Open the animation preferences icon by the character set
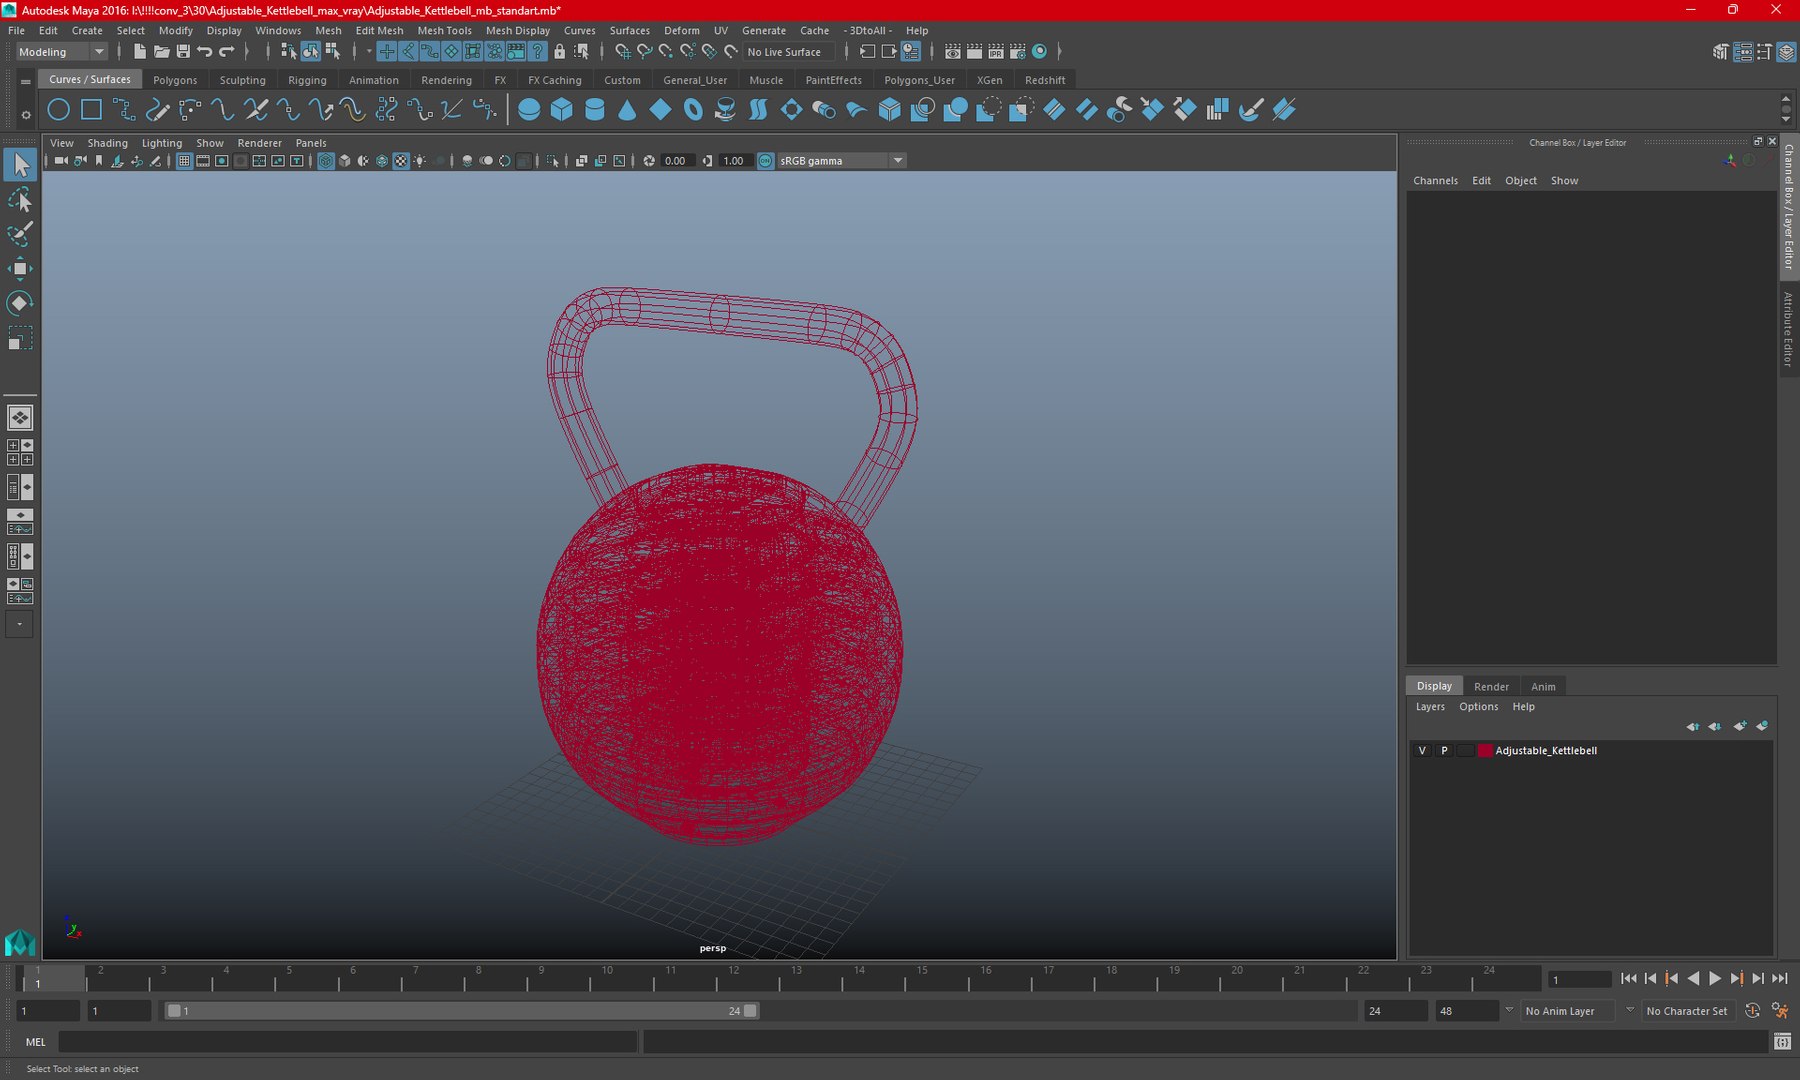 pos(1781,1011)
